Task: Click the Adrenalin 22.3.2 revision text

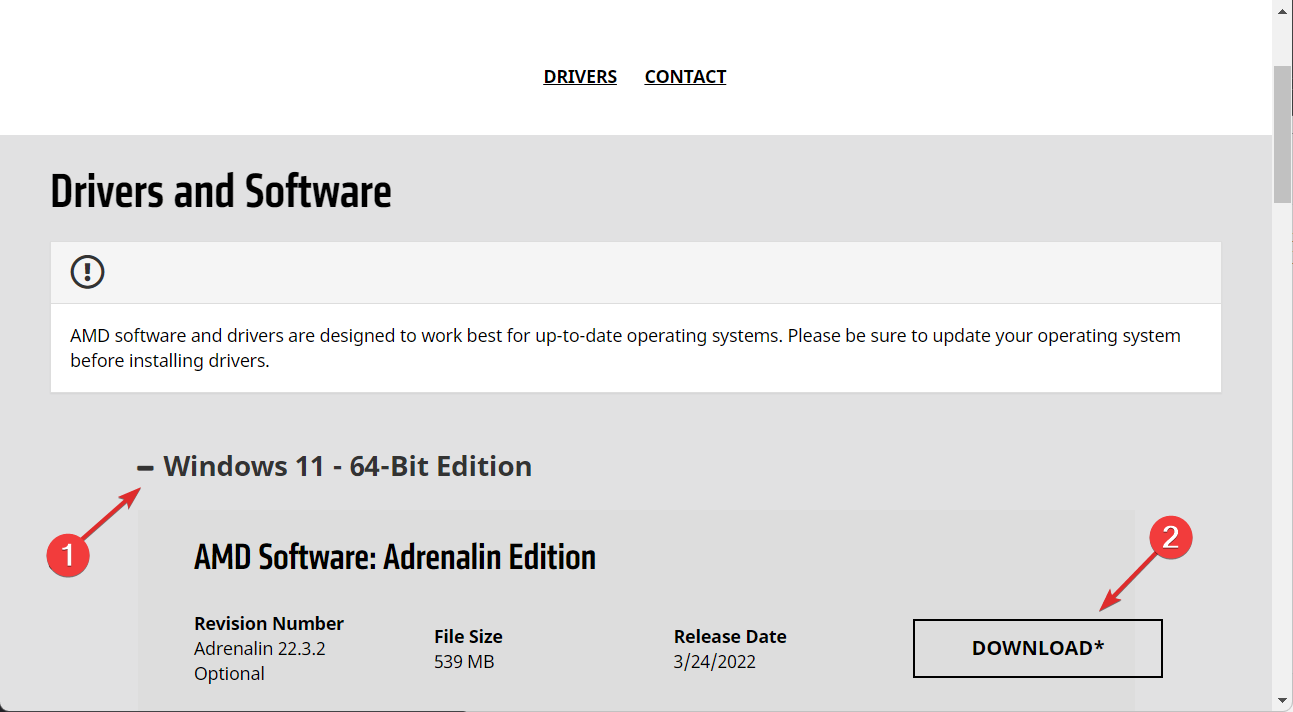Action: tap(260, 648)
